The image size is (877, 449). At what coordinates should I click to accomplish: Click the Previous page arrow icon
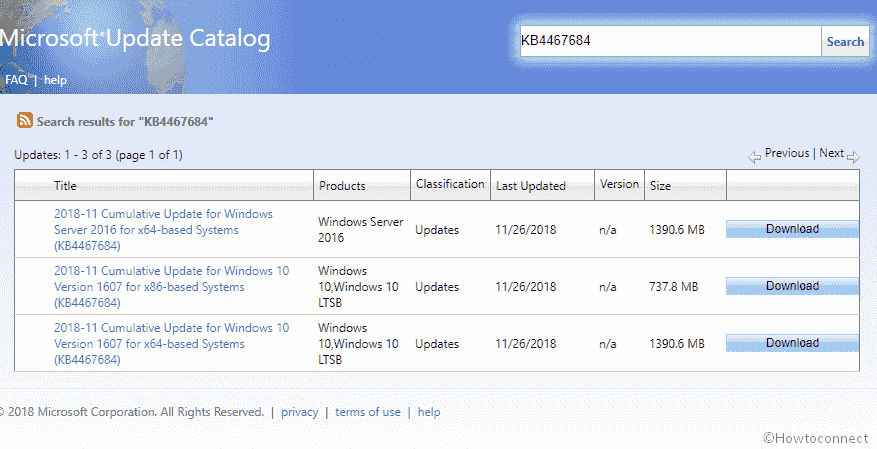pos(755,157)
